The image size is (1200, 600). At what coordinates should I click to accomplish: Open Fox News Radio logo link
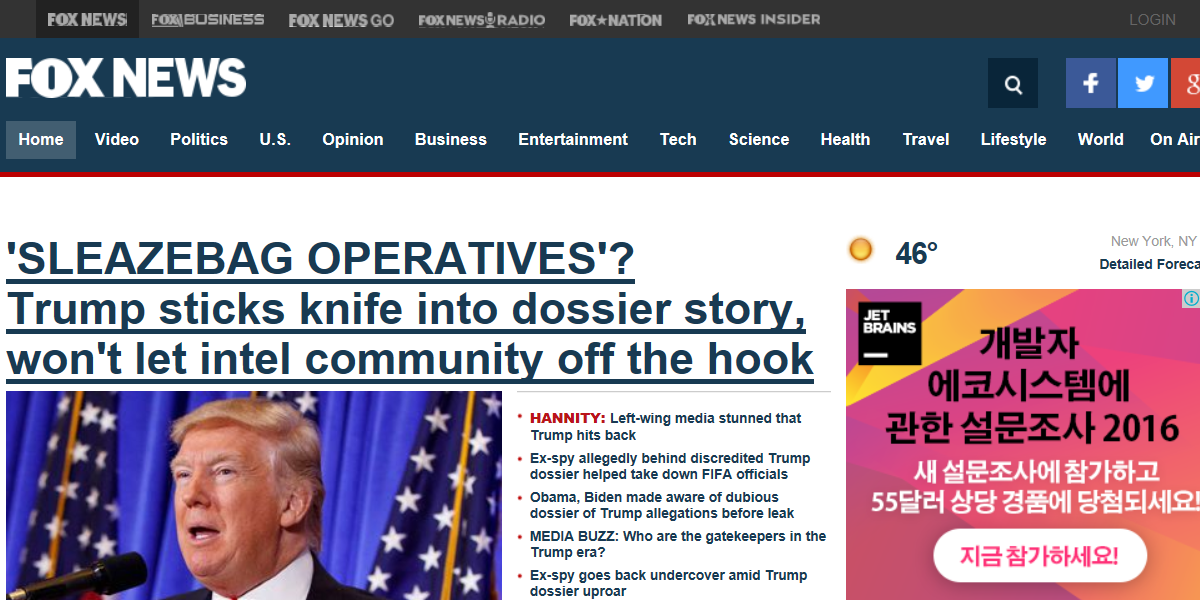tap(482, 19)
